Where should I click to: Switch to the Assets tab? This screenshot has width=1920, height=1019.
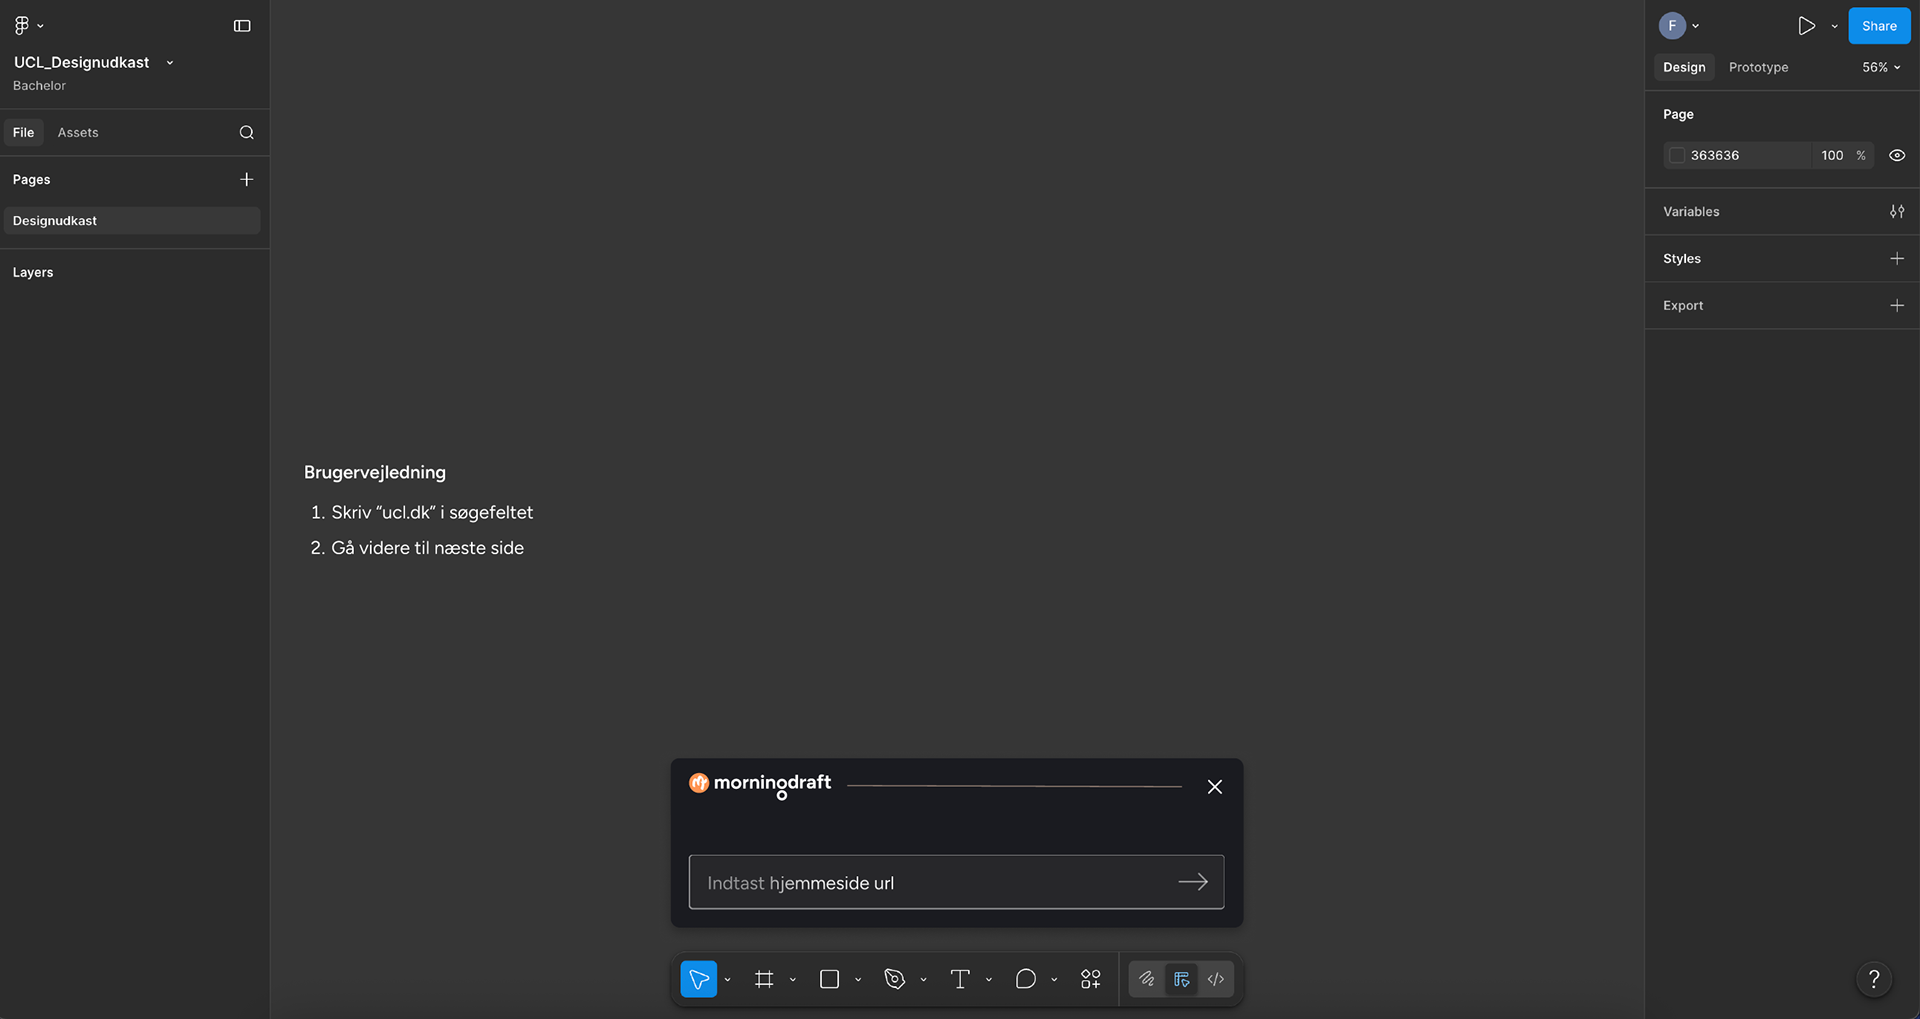click(x=78, y=132)
